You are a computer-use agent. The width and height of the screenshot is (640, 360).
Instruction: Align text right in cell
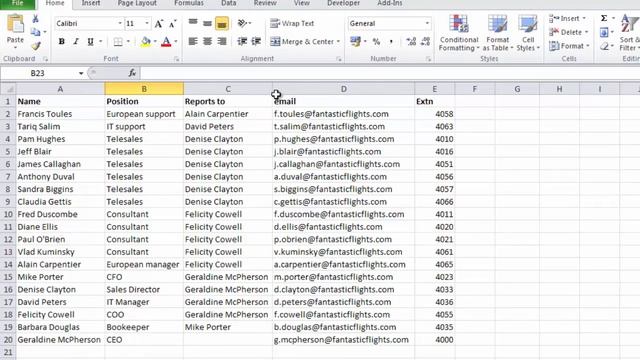pos(222,41)
